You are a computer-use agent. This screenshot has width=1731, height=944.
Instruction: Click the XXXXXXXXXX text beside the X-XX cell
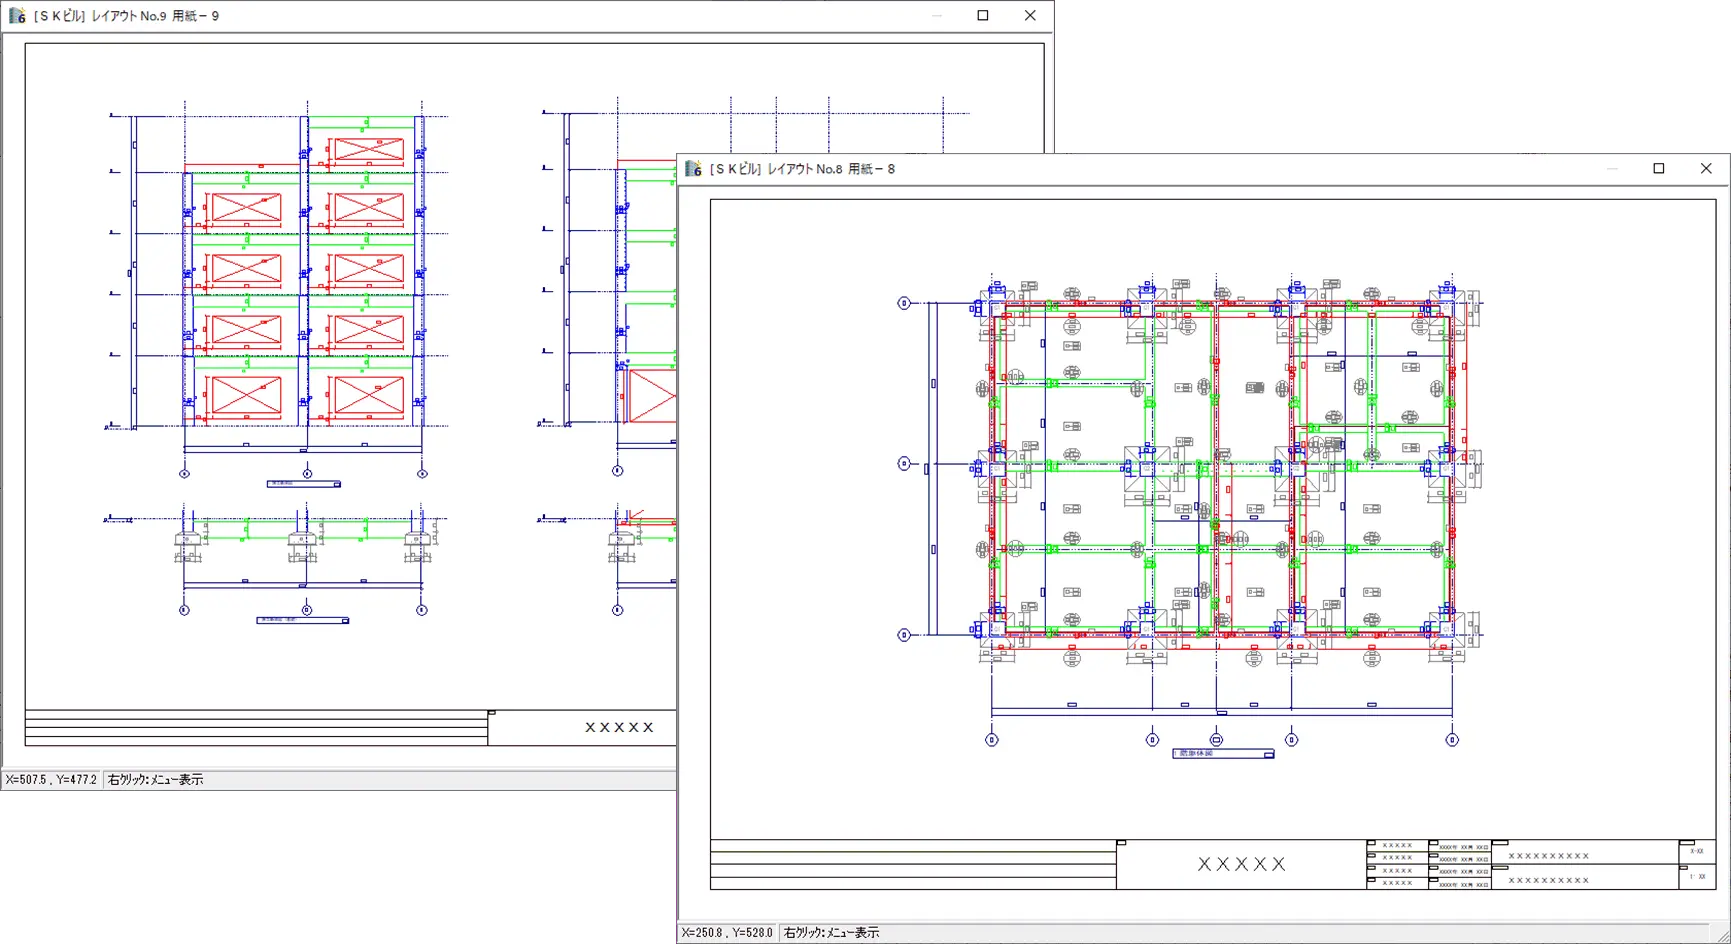coord(1549,856)
